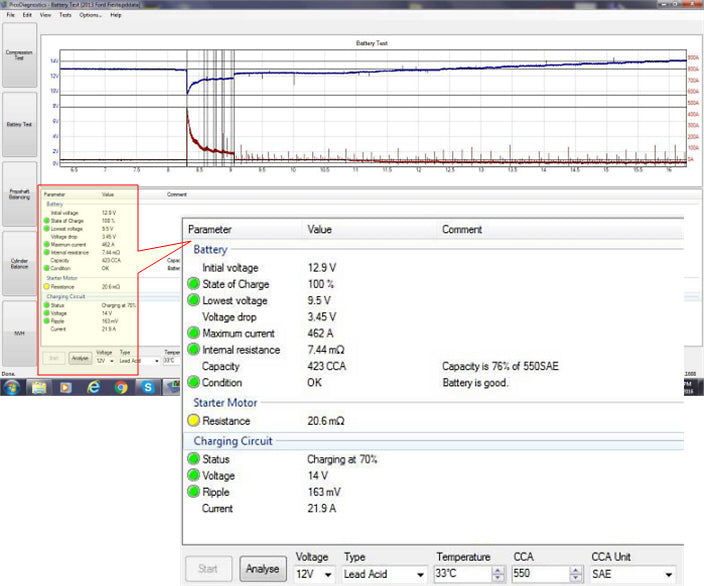Click green Maximum current indicator in enlarged view
The image size is (704, 586).
(193, 333)
